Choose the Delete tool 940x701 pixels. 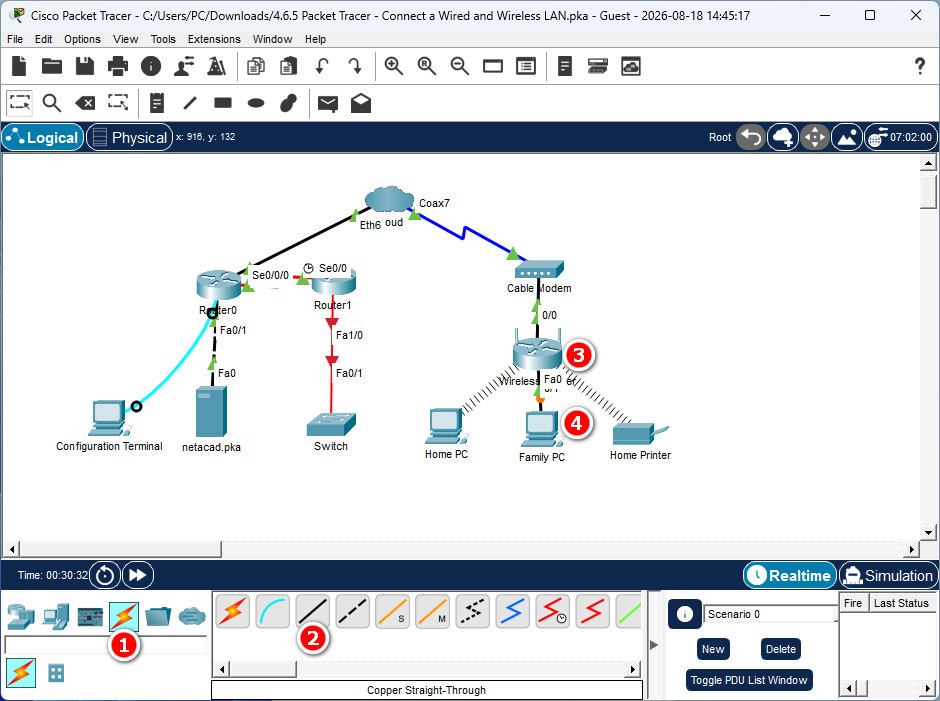(x=85, y=103)
